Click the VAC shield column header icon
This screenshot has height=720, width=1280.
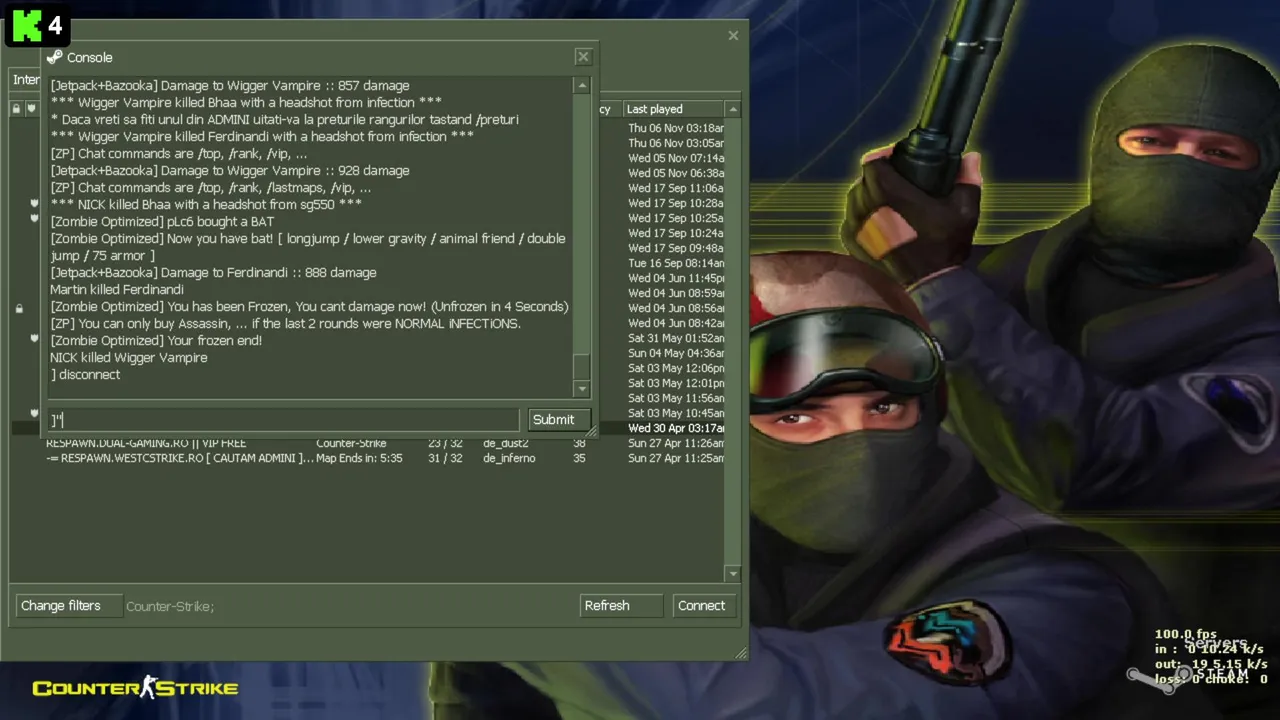pos(31,109)
